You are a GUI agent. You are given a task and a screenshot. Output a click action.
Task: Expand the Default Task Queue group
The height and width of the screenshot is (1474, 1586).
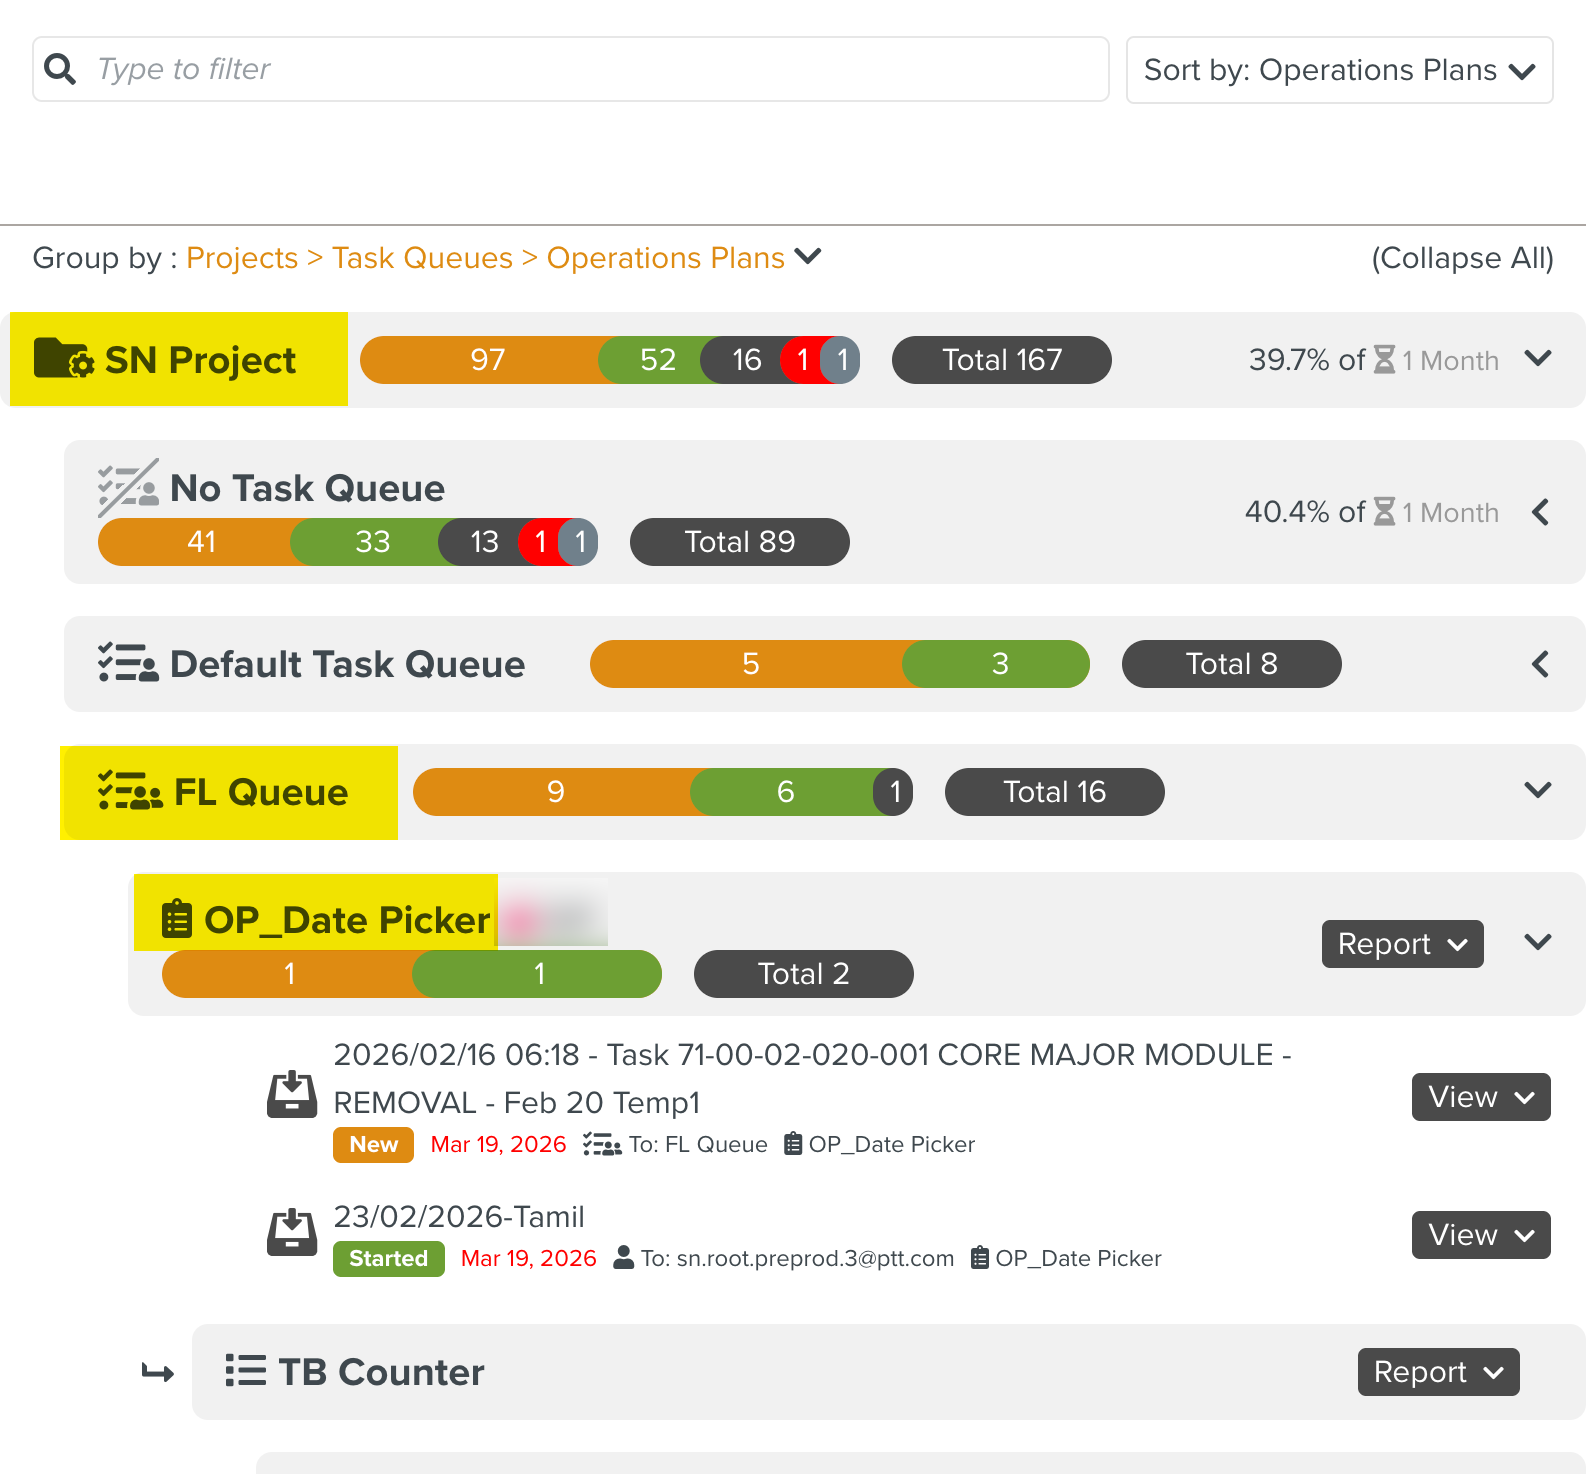point(1540,664)
